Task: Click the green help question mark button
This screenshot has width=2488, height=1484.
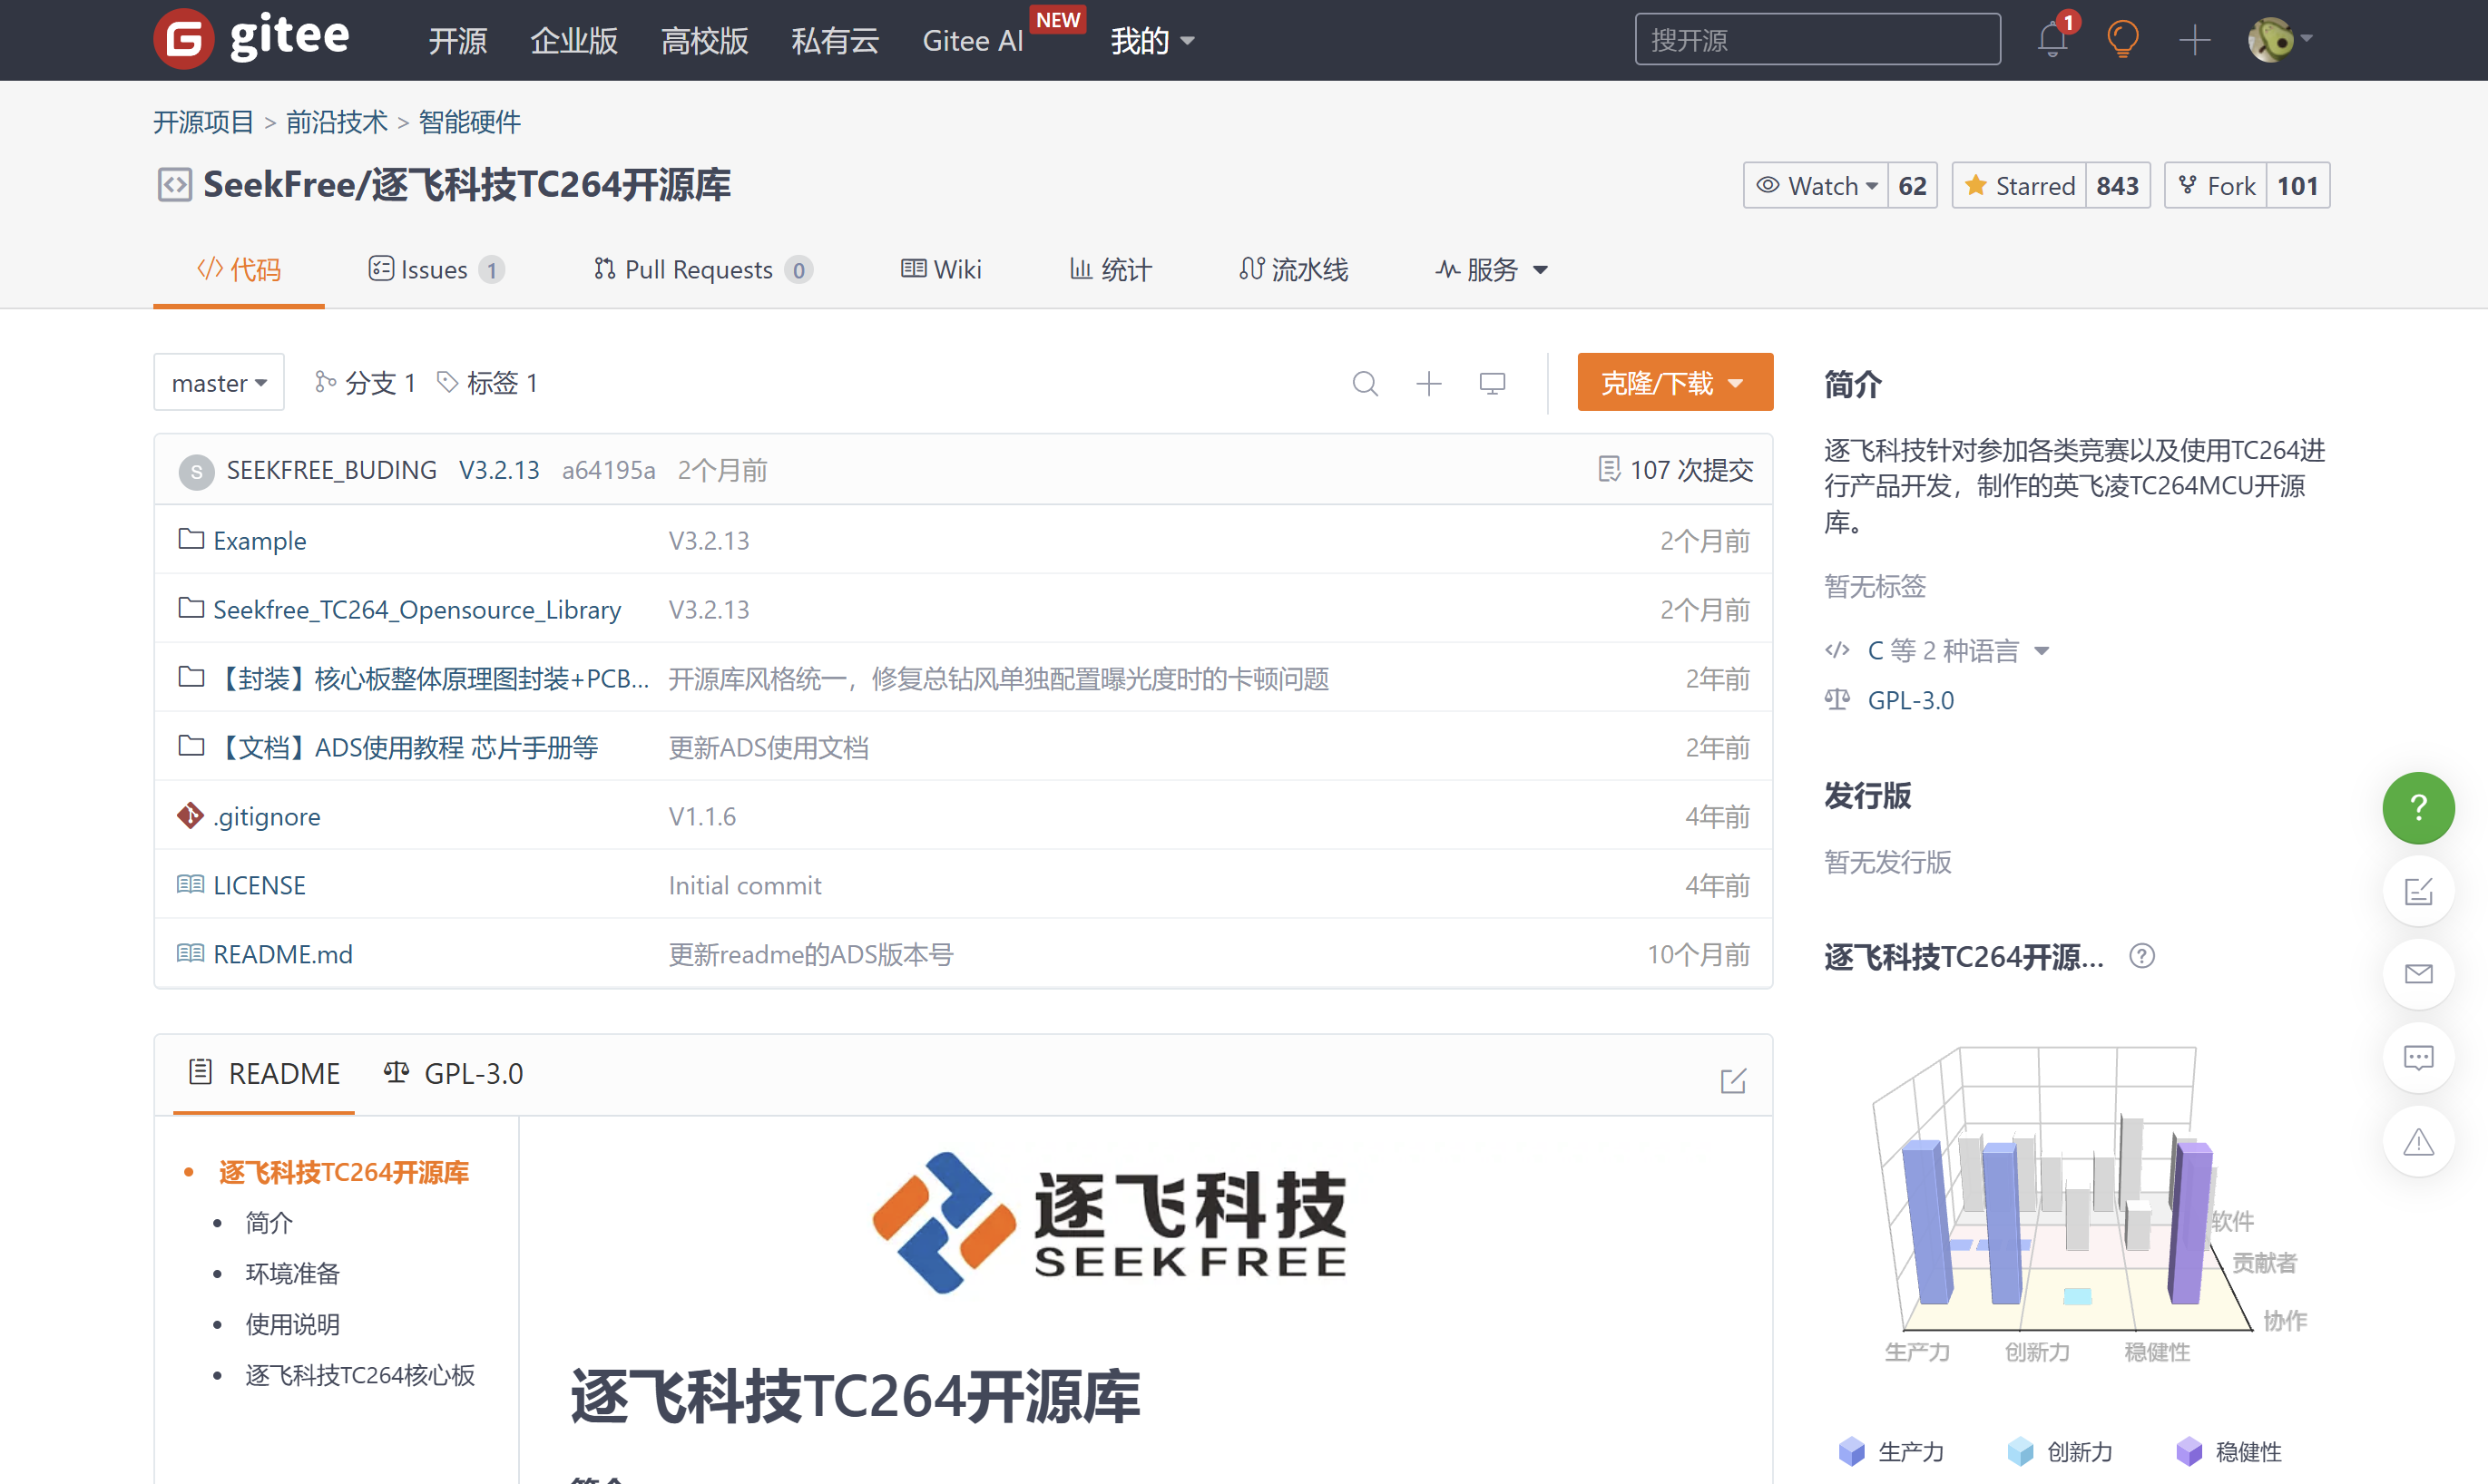Action: click(2417, 807)
